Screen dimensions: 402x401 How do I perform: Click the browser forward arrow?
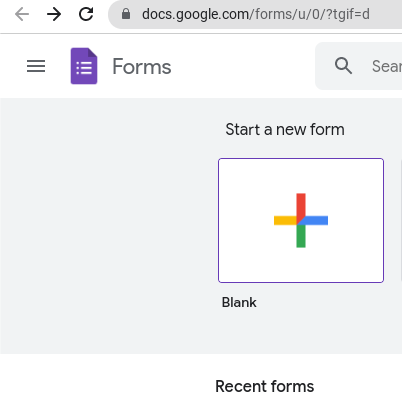[x=54, y=14]
